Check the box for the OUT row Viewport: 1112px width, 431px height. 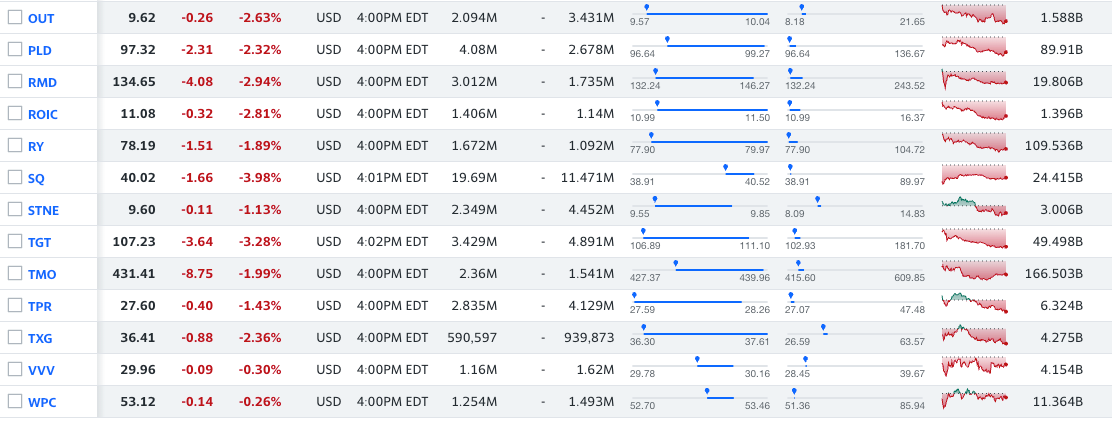(15, 17)
